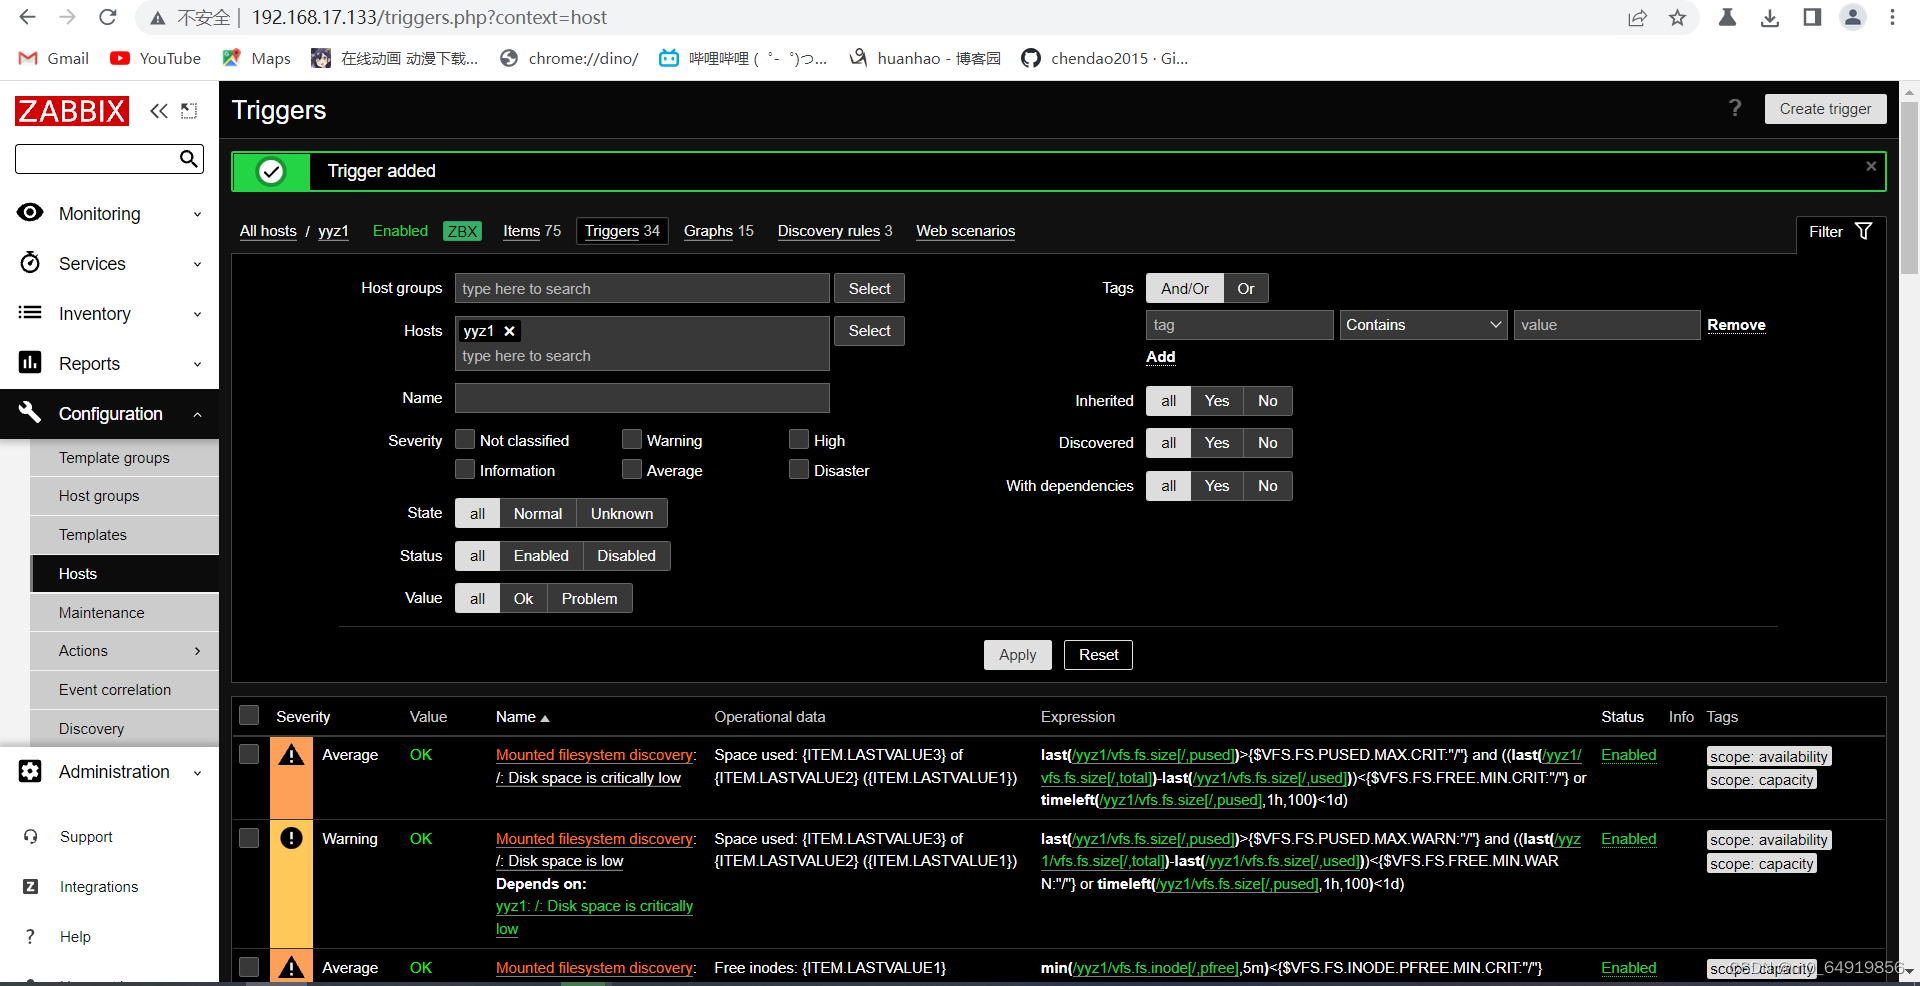Collapse Configuration menu
Viewport: 1920px width, 986px height.
coord(109,414)
